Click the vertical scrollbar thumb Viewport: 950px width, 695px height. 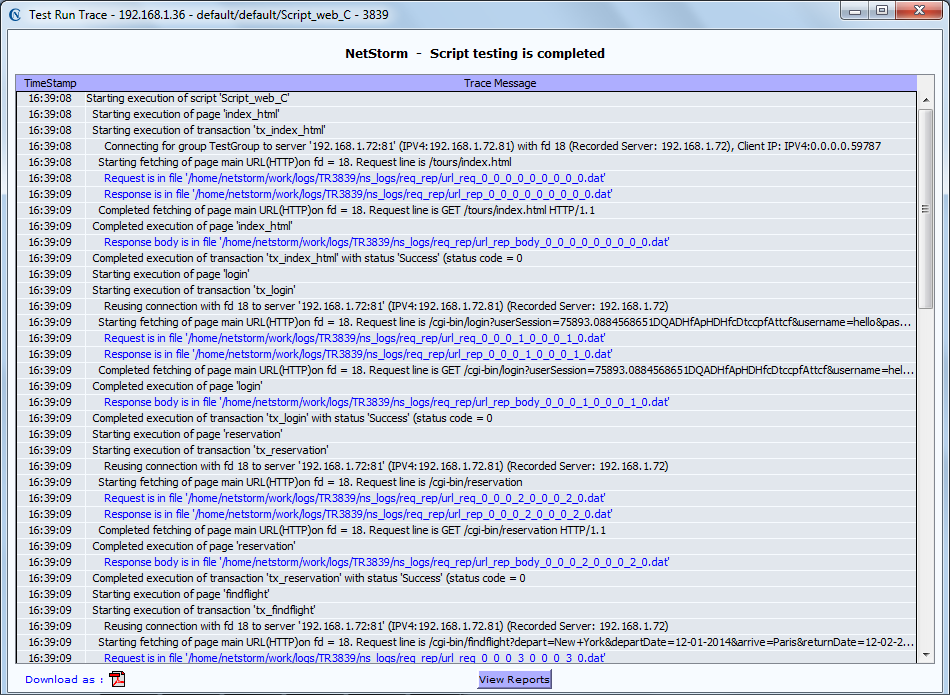[926, 209]
